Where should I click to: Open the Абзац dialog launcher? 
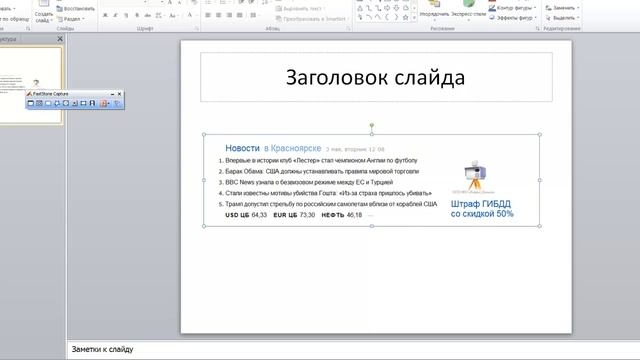pyautogui.click(x=348, y=29)
